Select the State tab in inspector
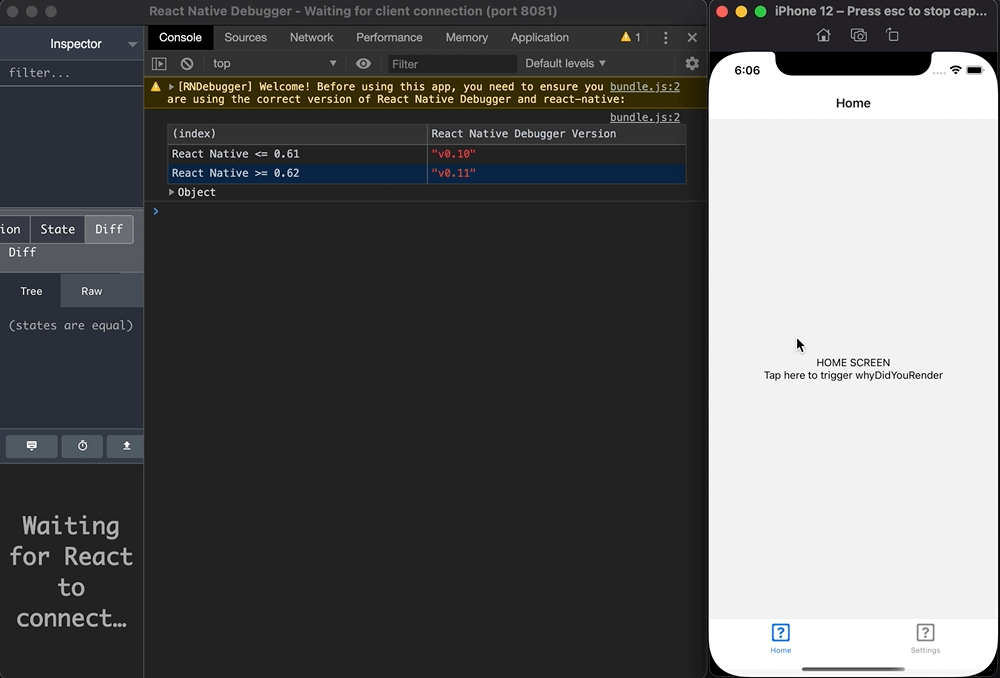 pyautogui.click(x=57, y=229)
